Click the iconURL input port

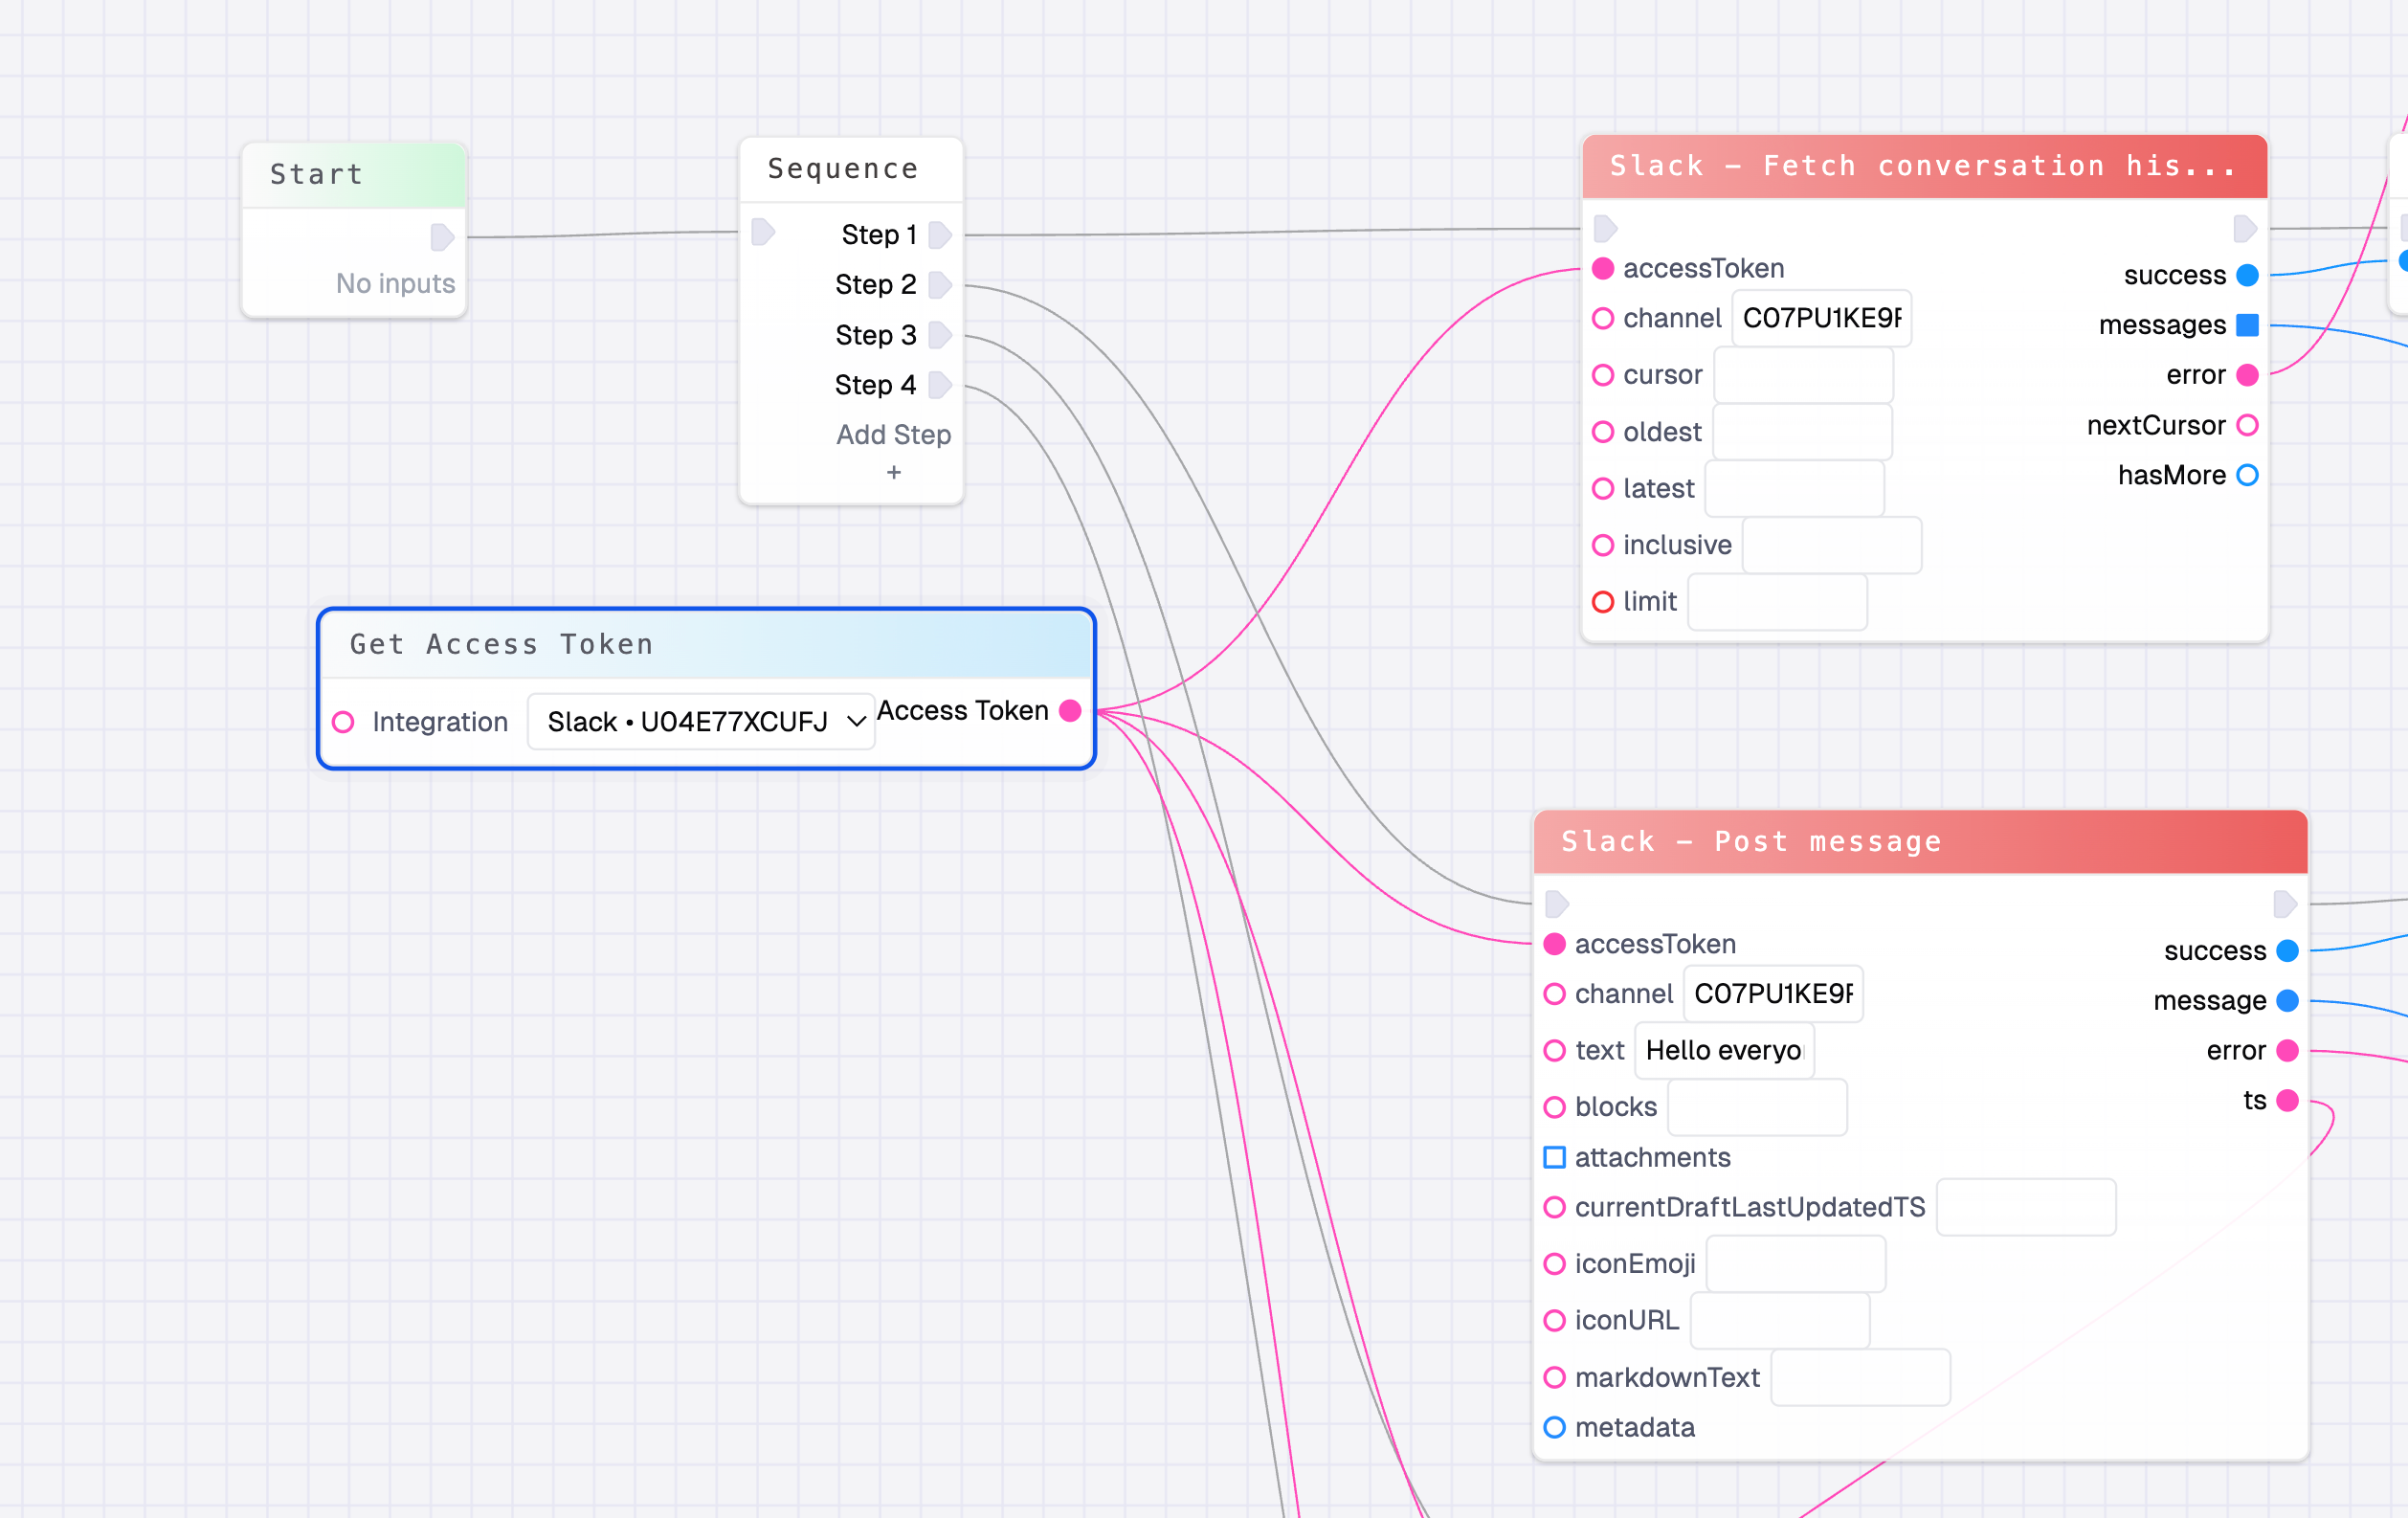pos(1555,1321)
